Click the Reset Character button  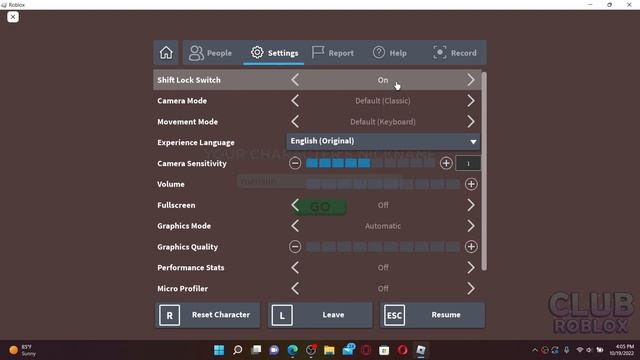pyautogui.click(x=207, y=315)
